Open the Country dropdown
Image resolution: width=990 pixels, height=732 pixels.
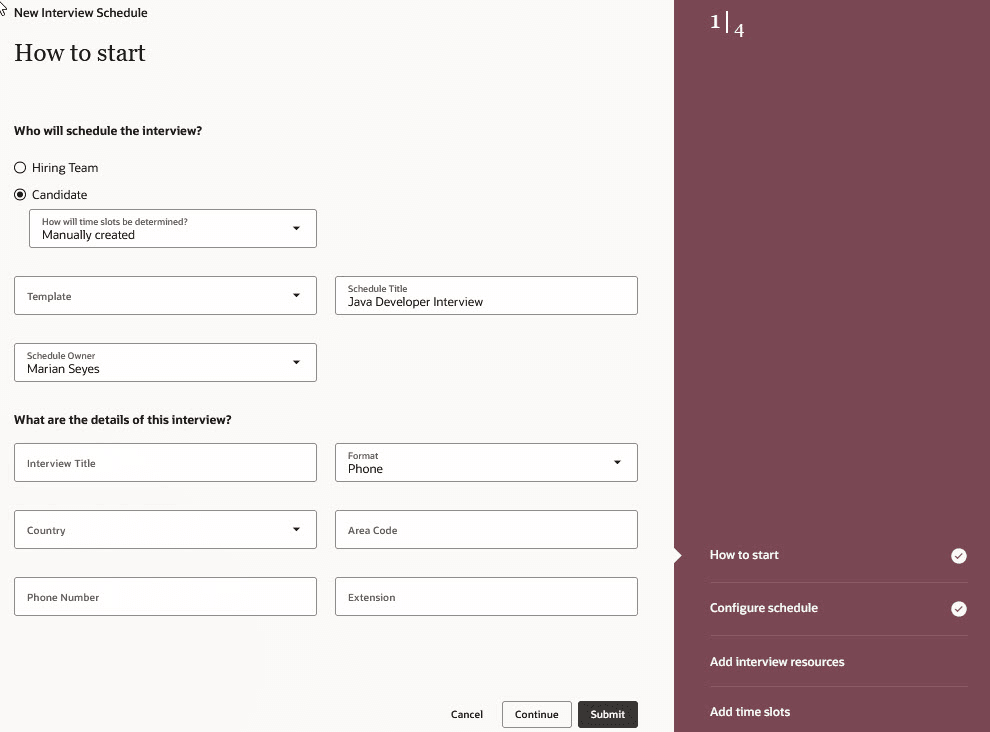pos(165,529)
